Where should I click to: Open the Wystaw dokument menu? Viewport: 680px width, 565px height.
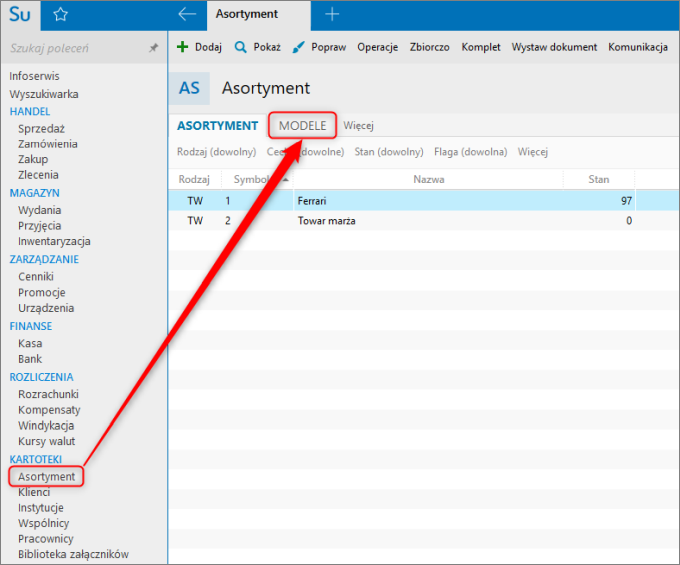click(554, 47)
